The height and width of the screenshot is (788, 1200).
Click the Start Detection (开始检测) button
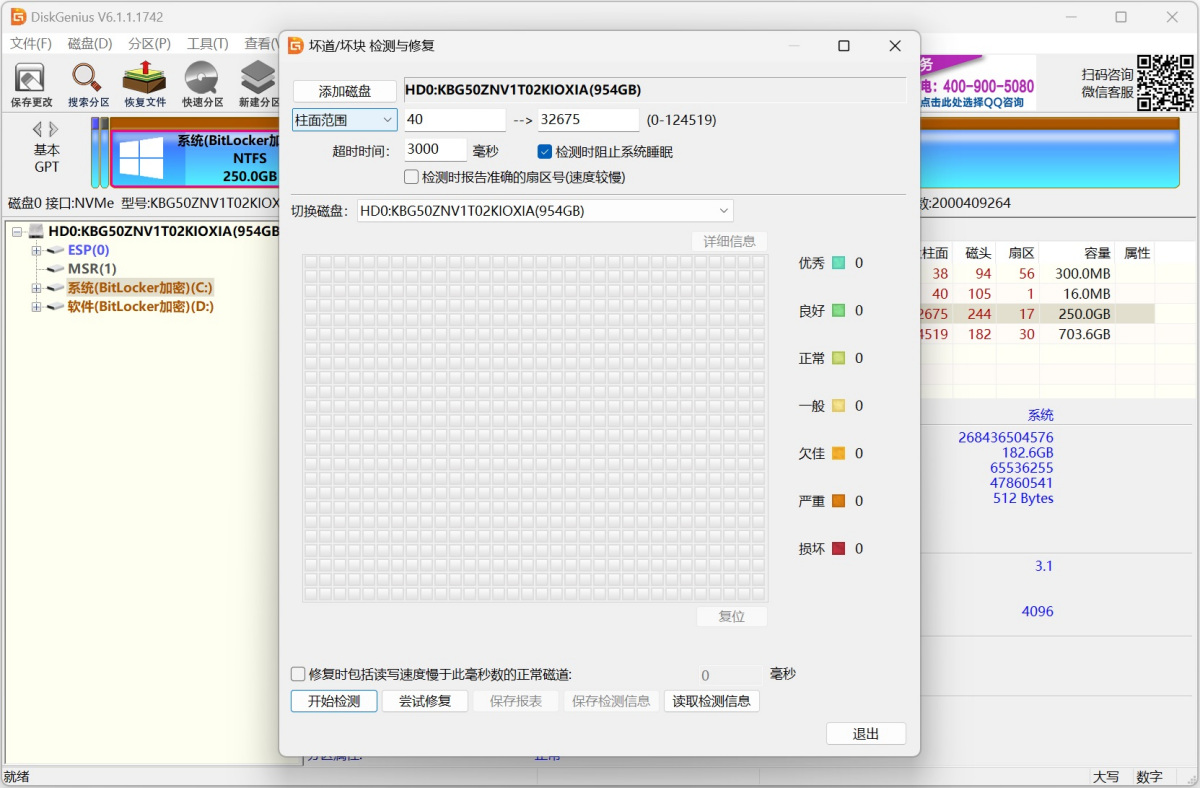[334, 701]
